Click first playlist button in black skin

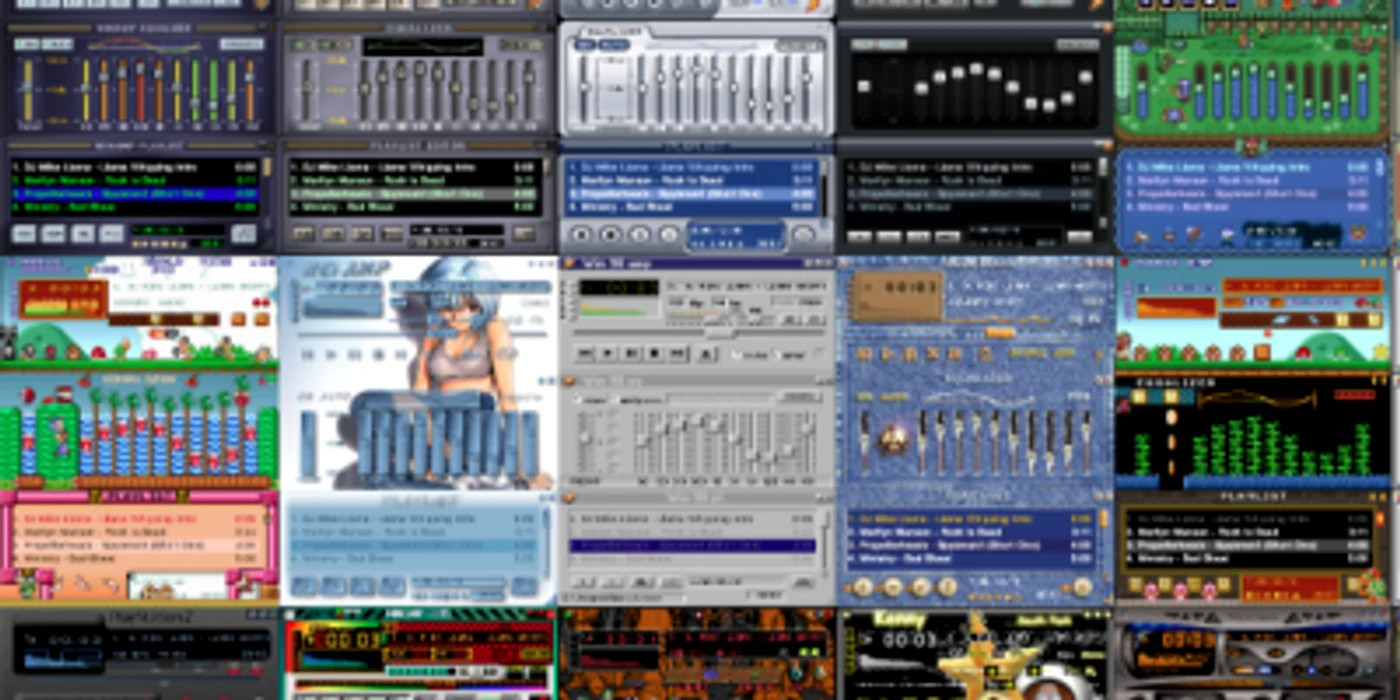click(x=859, y=237)
